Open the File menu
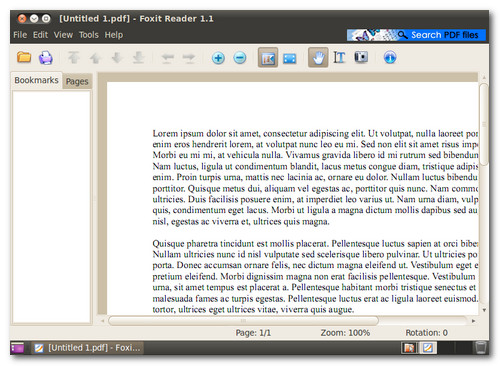This screenshot has height=366, width=500. click(x=20, y=35)
